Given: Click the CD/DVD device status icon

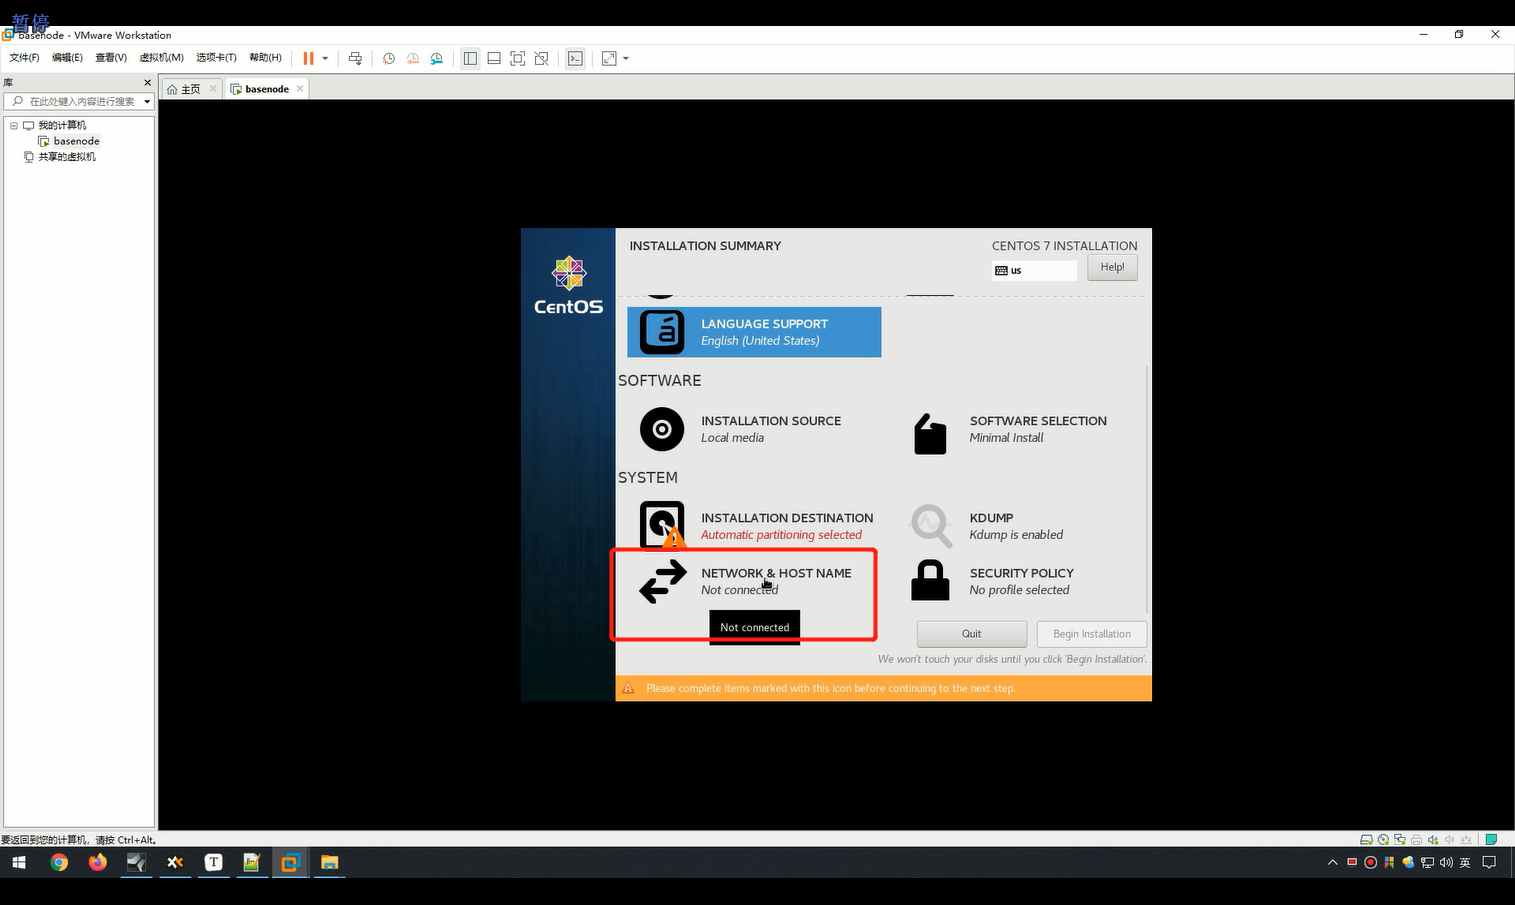Looking at the screenshot, I should (1383, 840).
